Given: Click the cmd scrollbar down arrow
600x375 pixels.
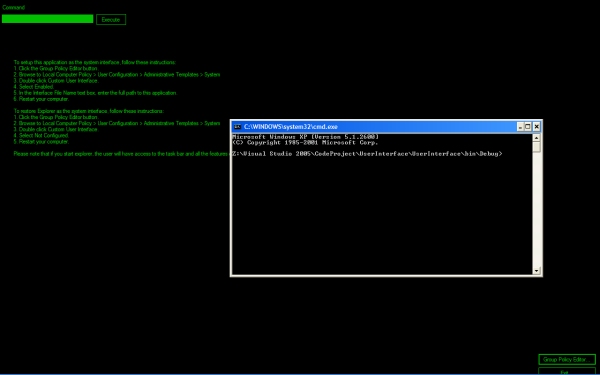Looking at the screenshot, I should point(536,271).
